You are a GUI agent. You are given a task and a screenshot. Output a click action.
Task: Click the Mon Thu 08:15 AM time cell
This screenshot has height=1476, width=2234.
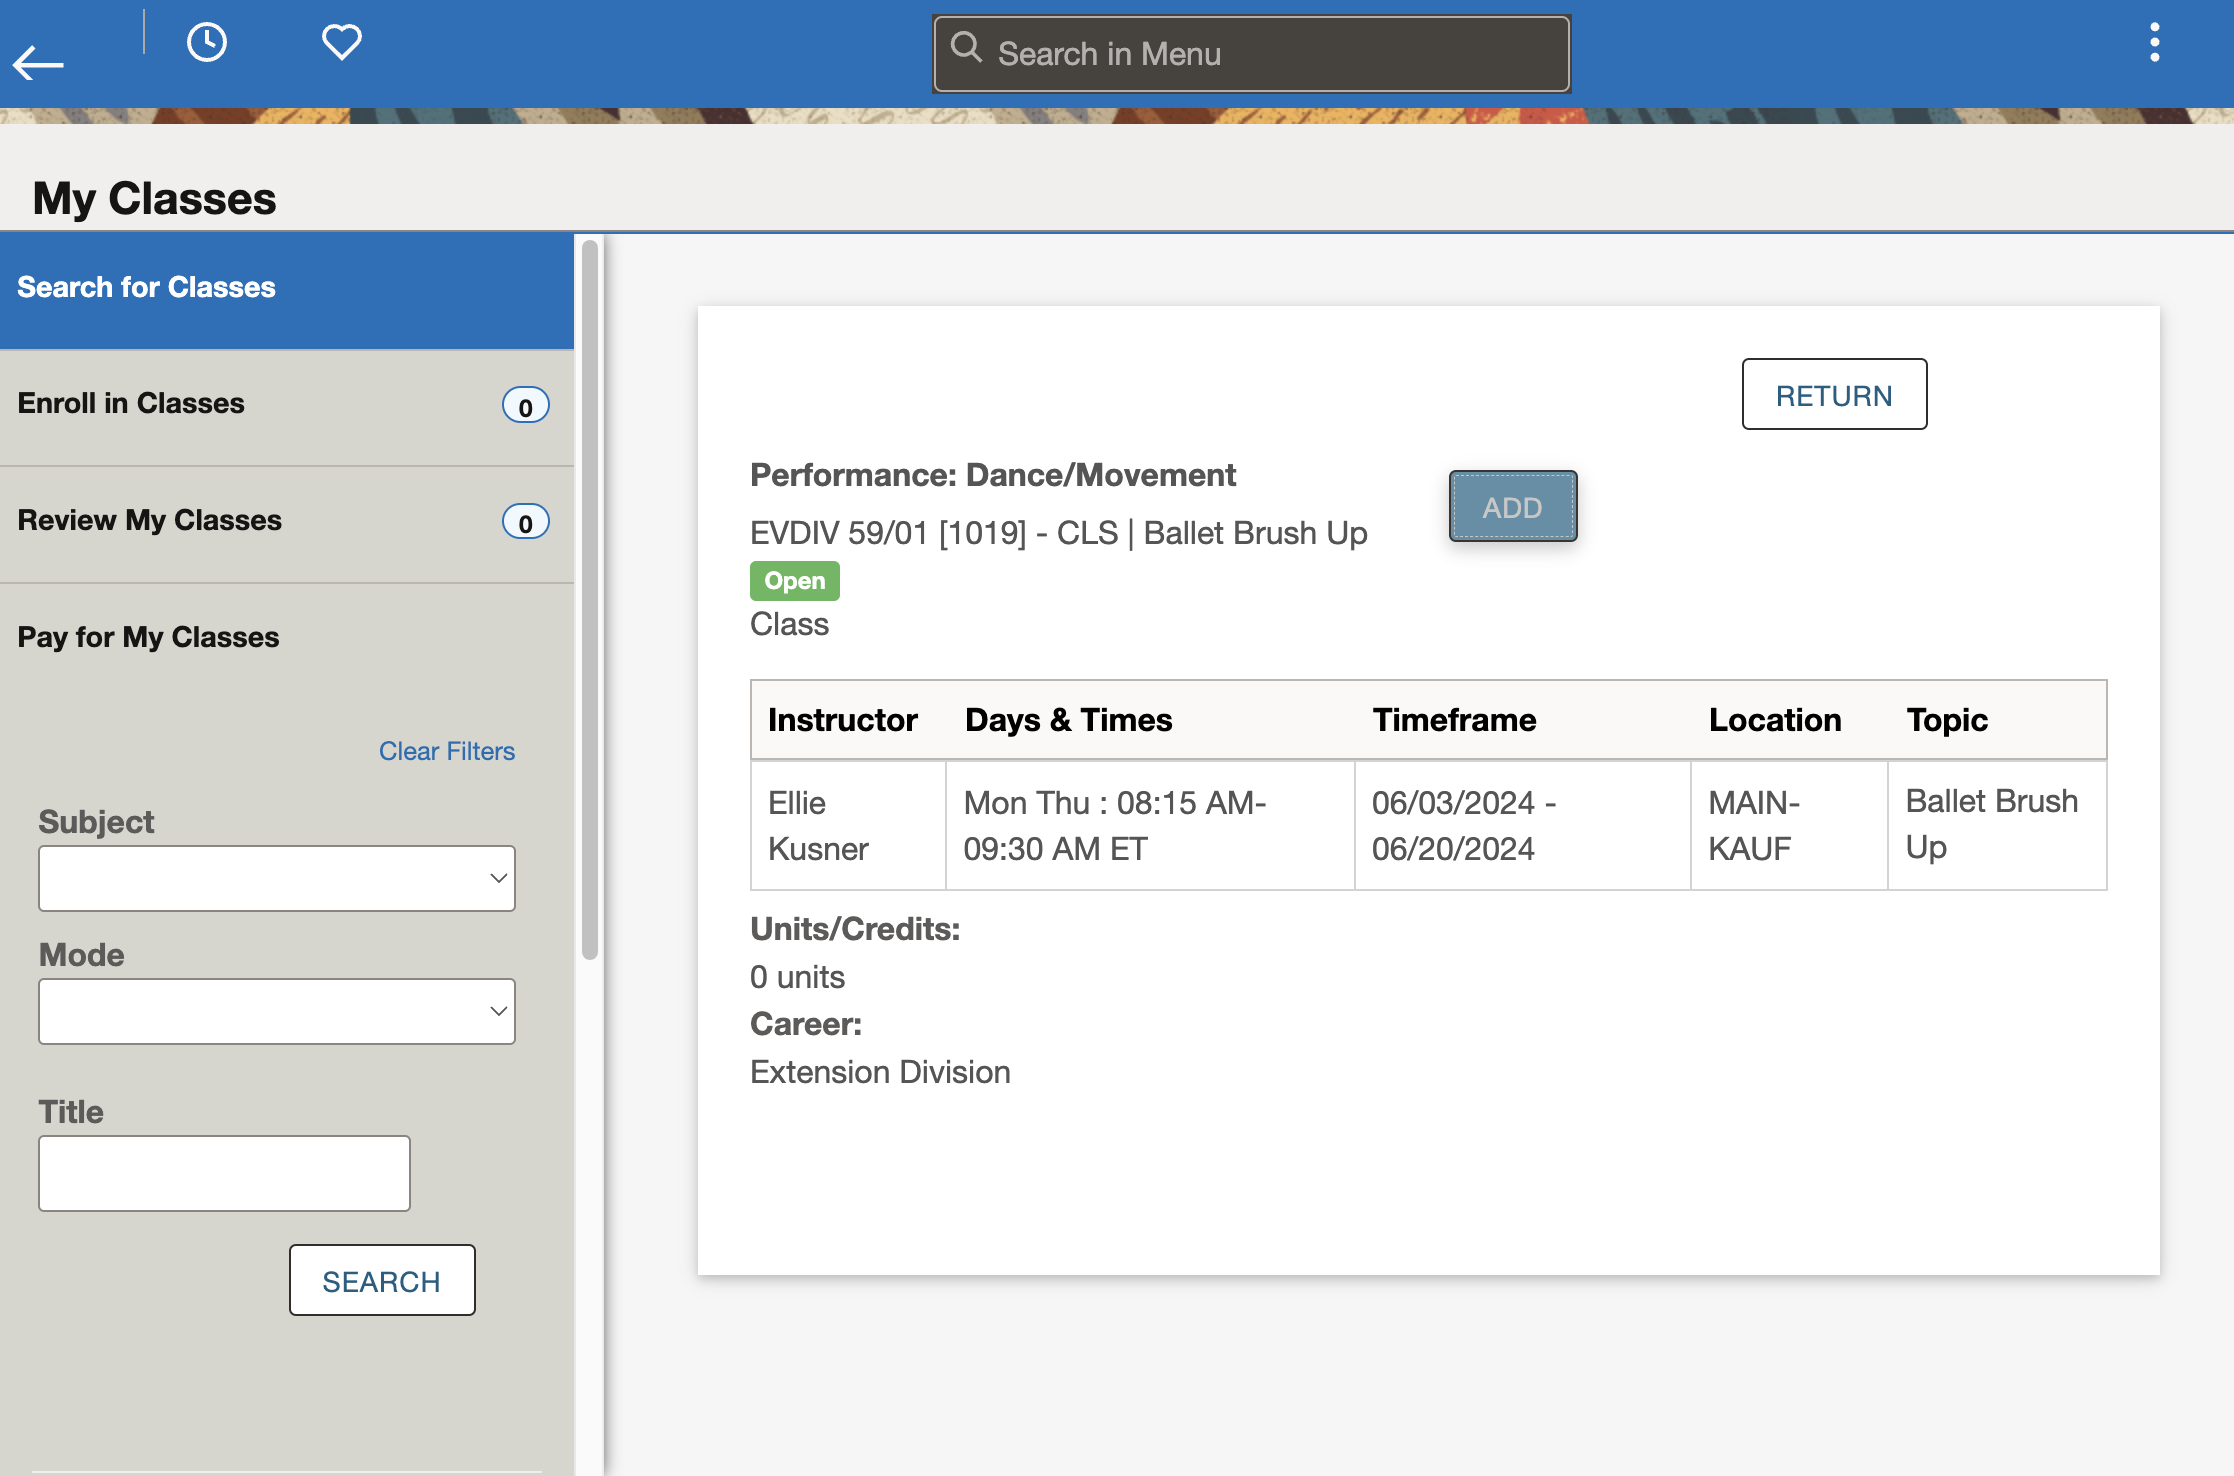[x=1150, y=826]
